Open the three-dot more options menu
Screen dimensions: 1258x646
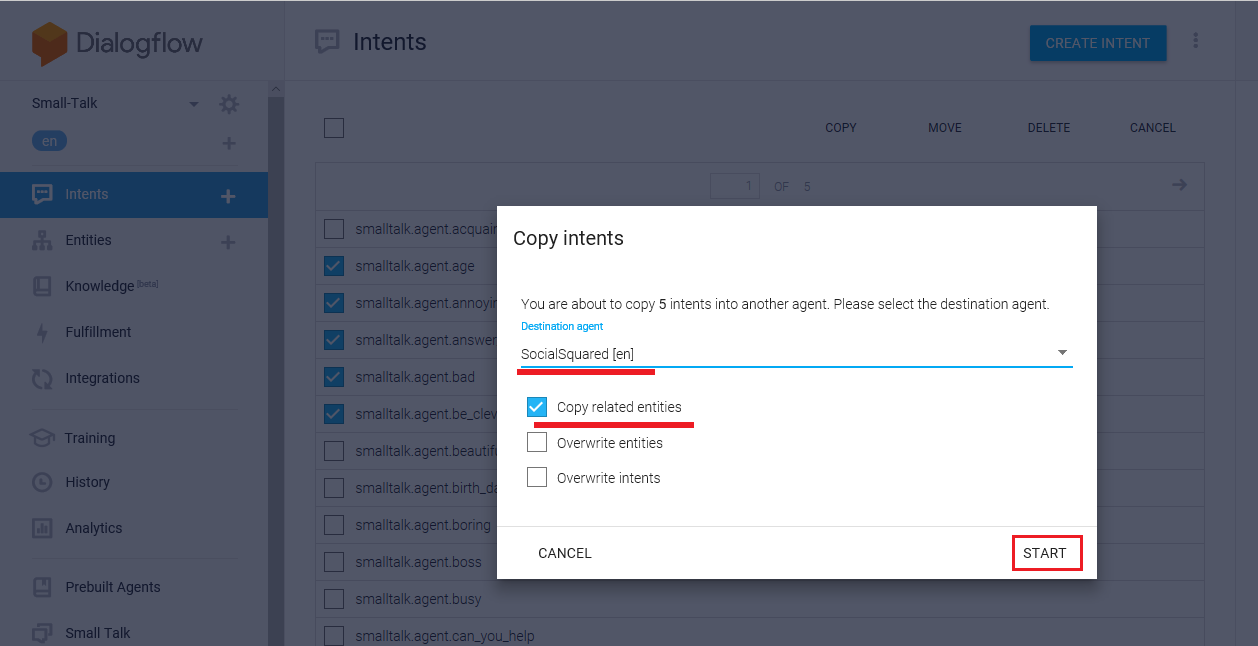(1196, 41)
